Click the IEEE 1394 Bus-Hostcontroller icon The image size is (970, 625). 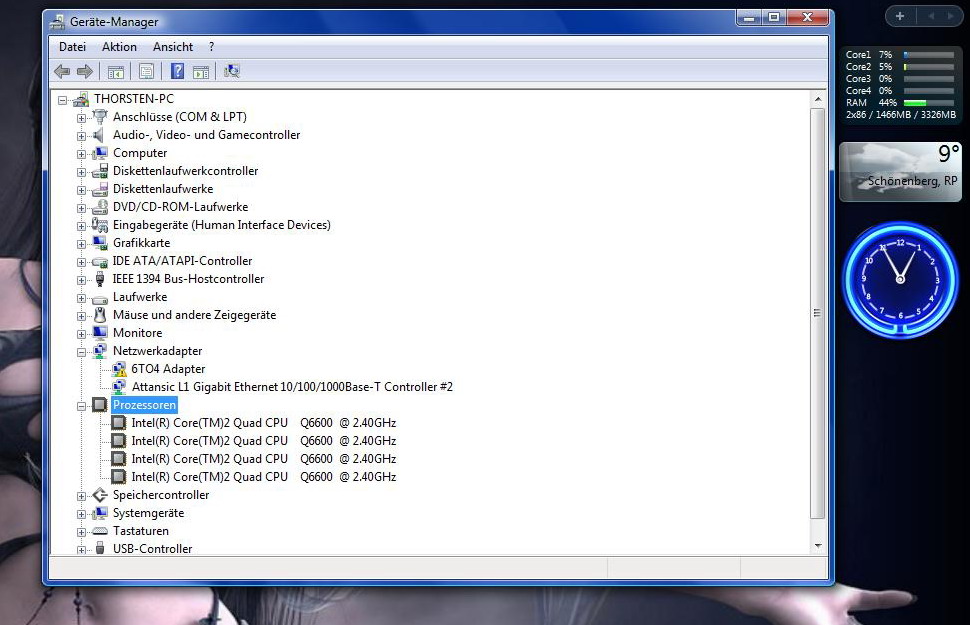click(100, 279)
